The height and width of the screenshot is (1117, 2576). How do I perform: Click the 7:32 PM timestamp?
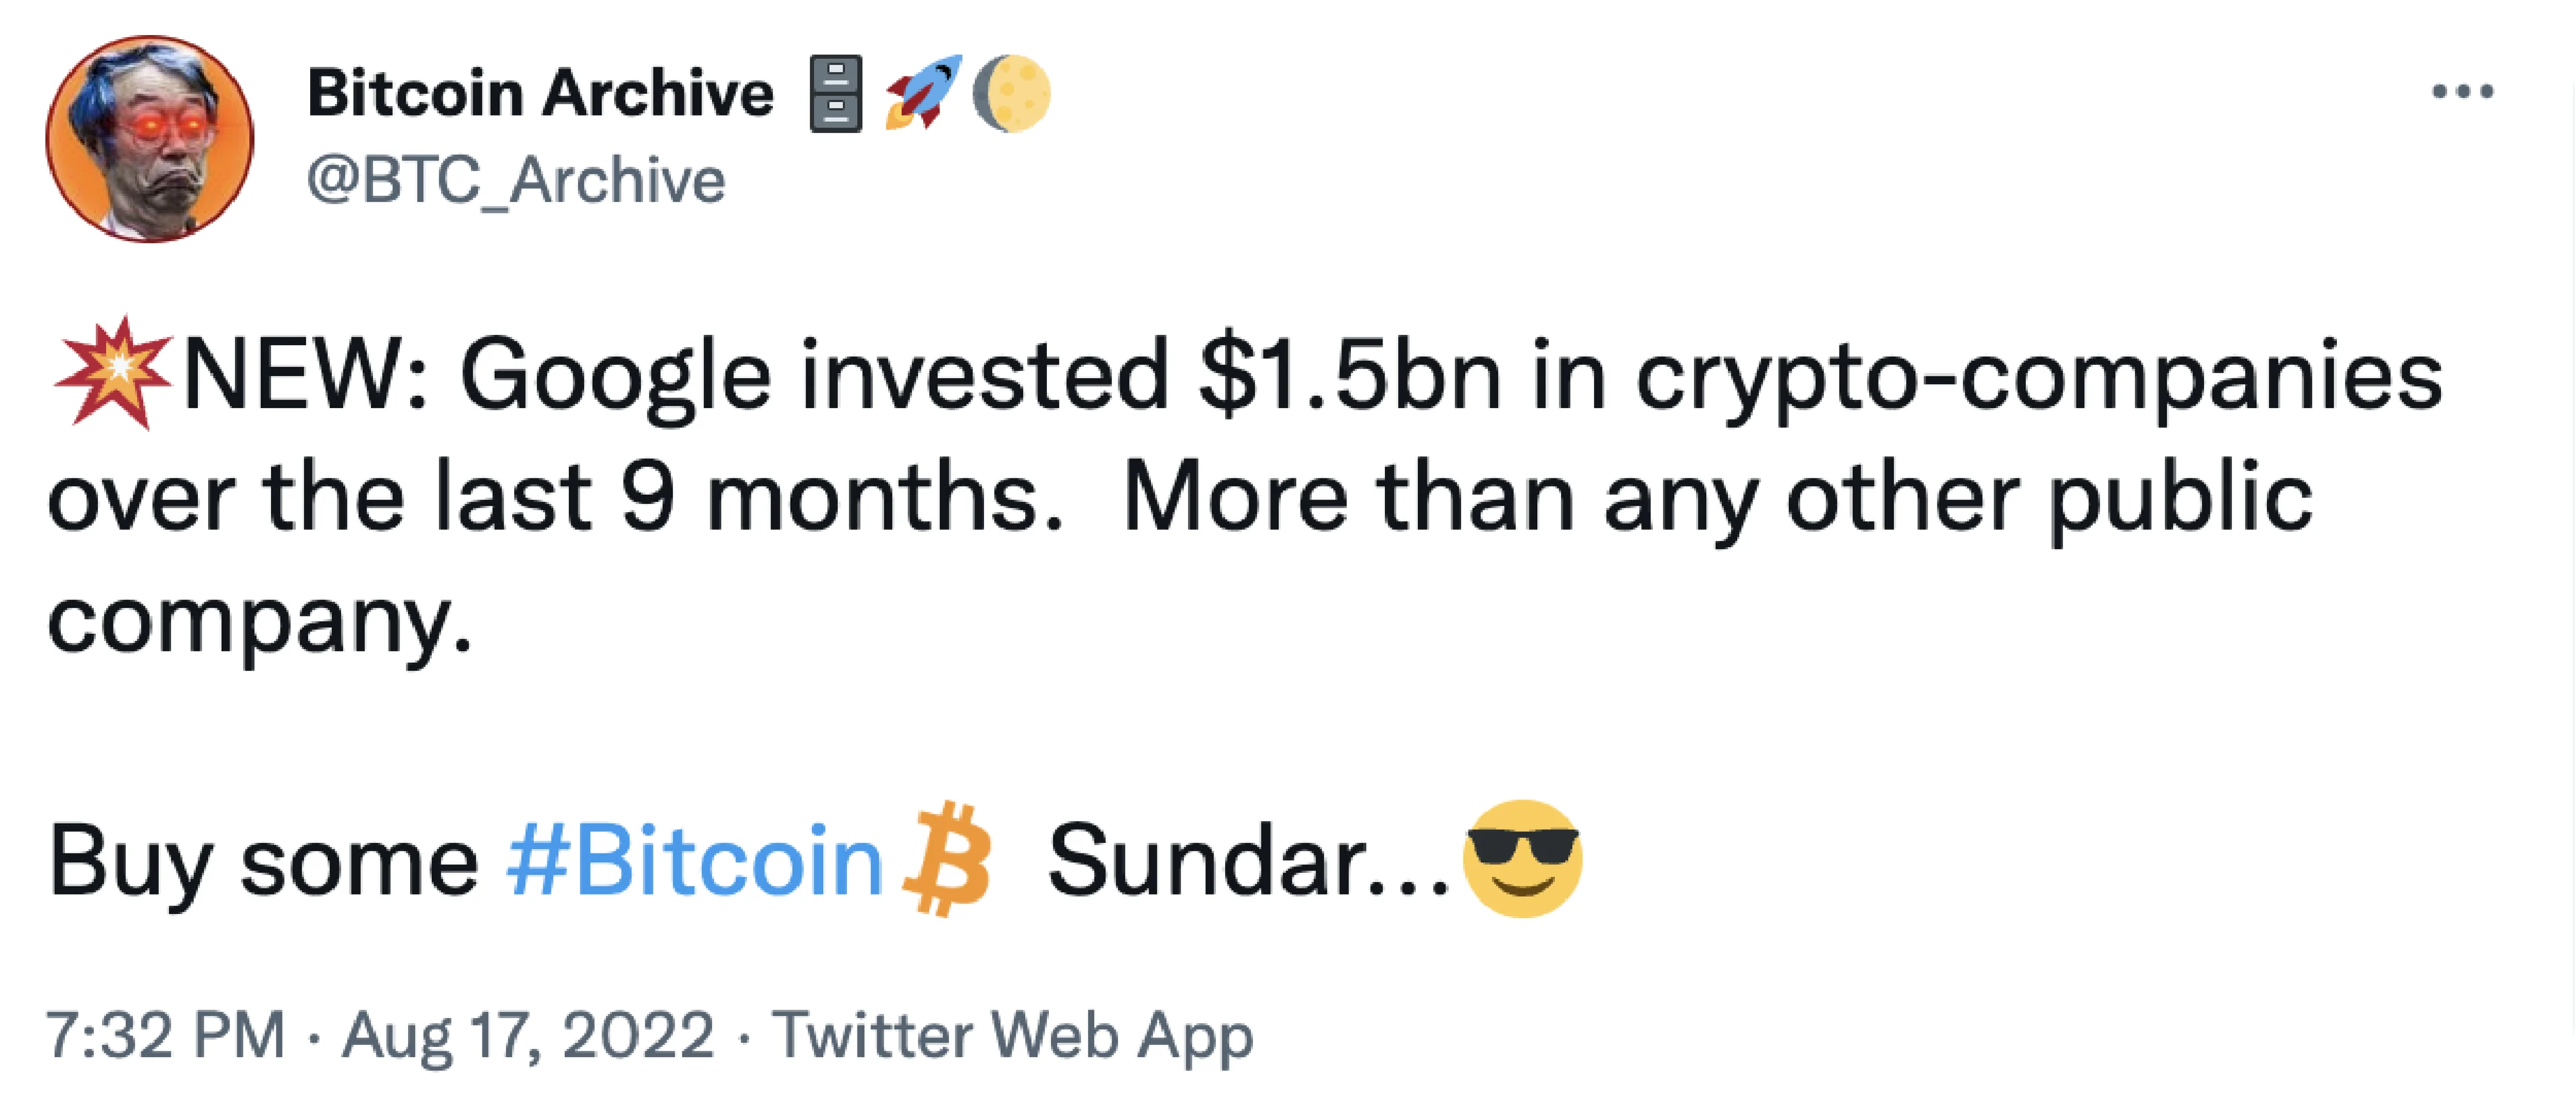point(166,1035)
